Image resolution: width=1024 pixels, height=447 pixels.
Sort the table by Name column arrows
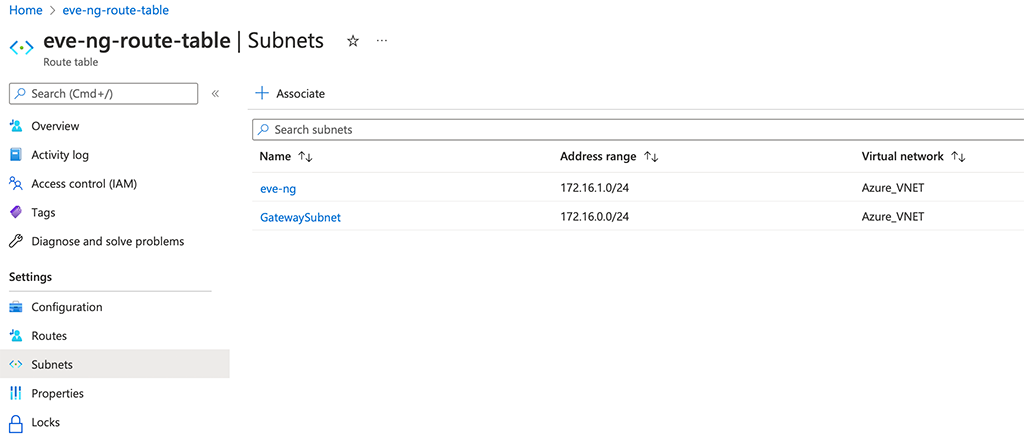306,157
